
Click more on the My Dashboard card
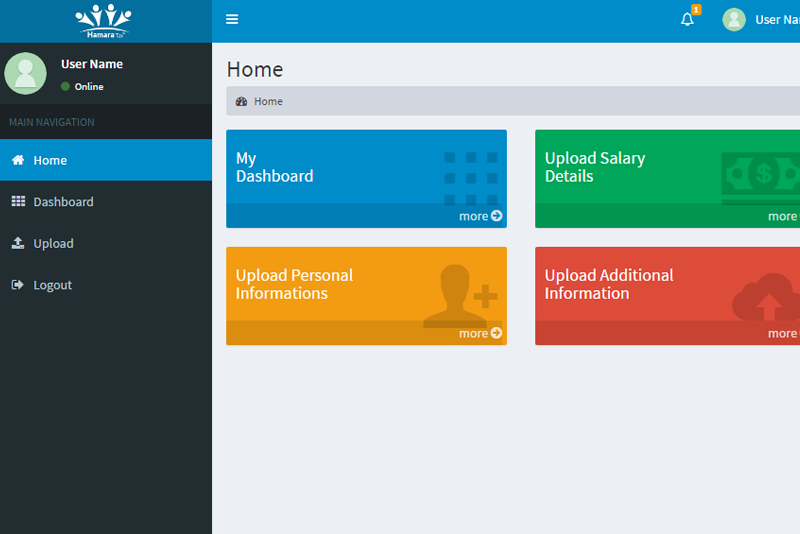480,216
